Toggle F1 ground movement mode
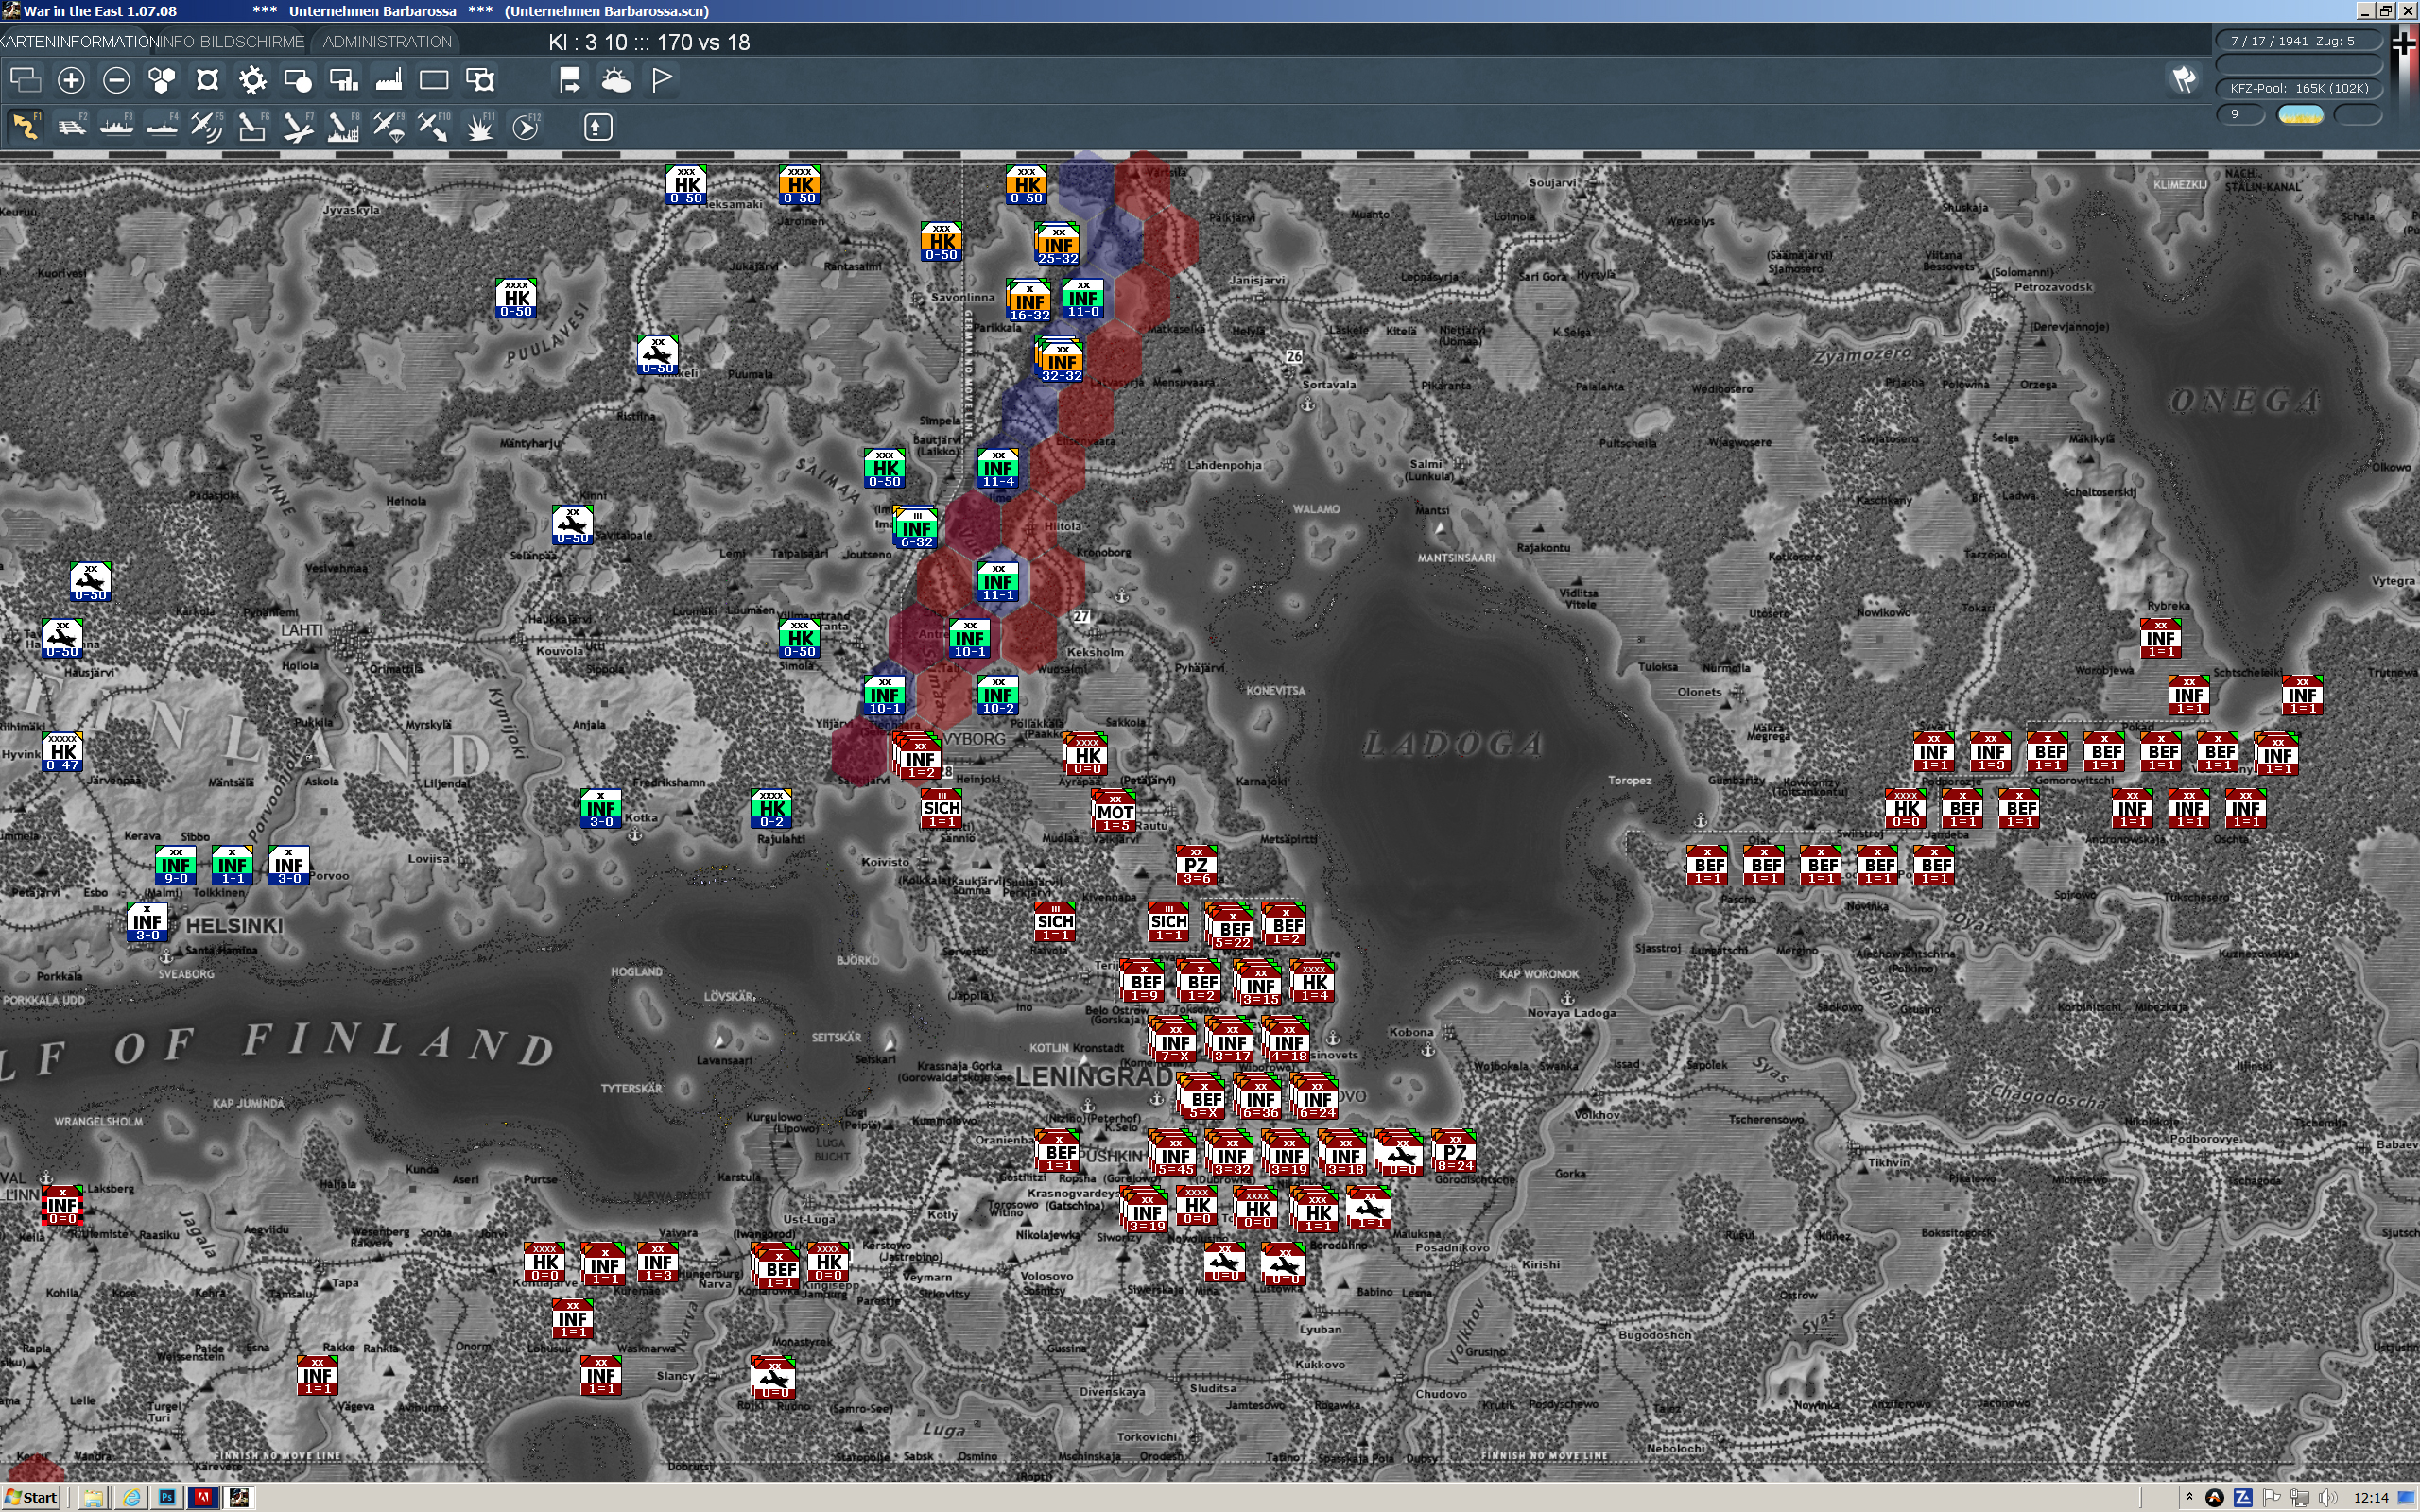 click(x=26, y=127)
